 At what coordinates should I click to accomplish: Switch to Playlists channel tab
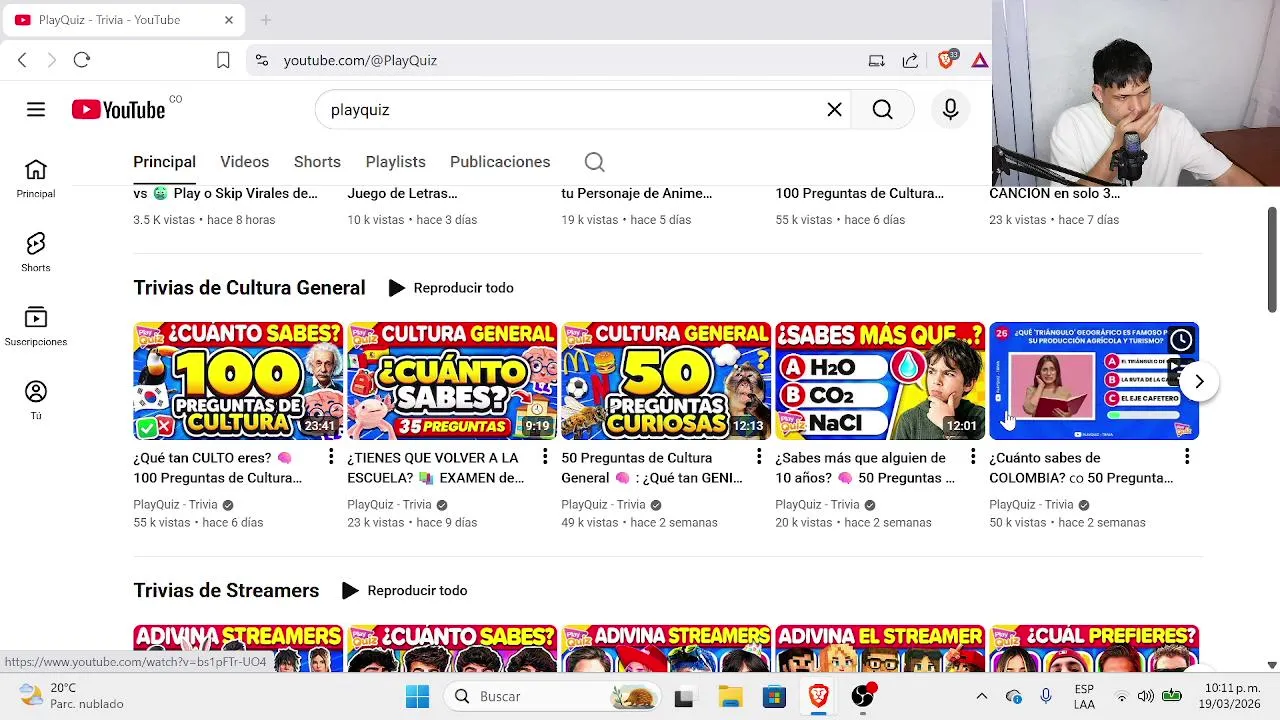(395, 162)
